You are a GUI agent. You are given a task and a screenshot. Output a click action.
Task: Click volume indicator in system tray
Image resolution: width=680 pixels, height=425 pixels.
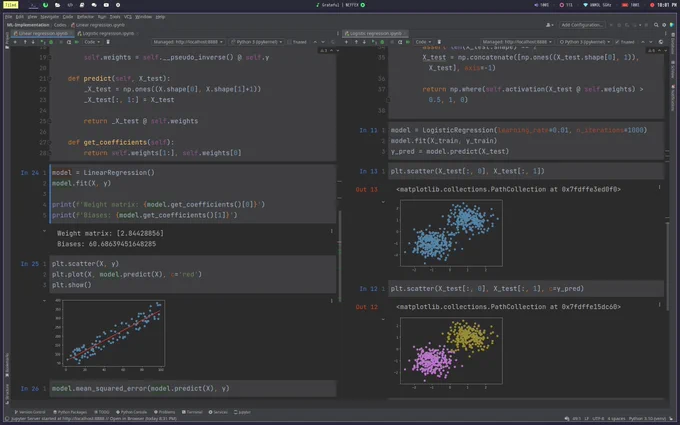click(541, 5)
